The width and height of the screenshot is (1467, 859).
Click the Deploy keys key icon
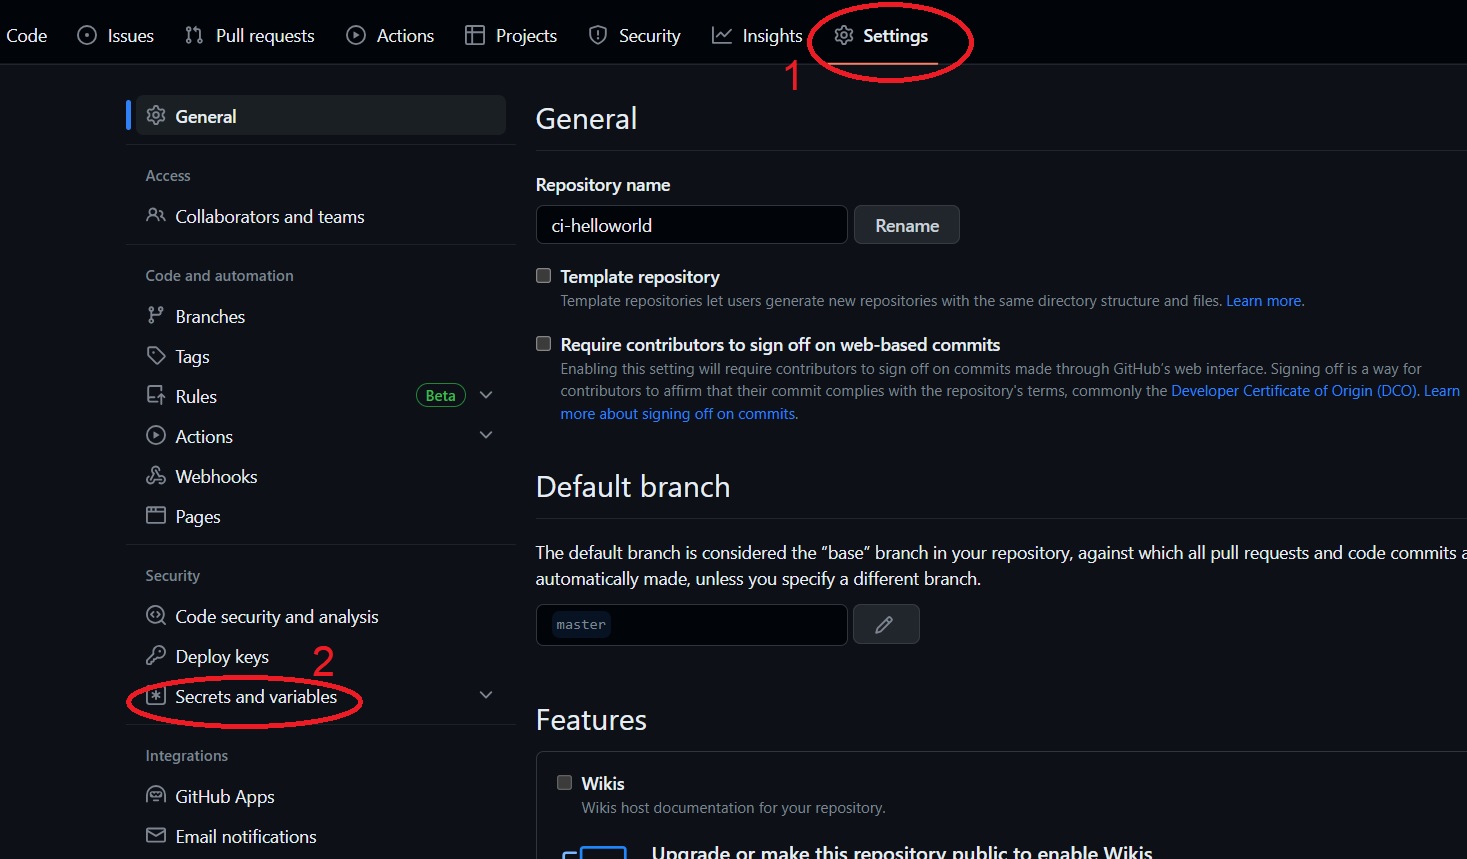(x=156, y=656)
